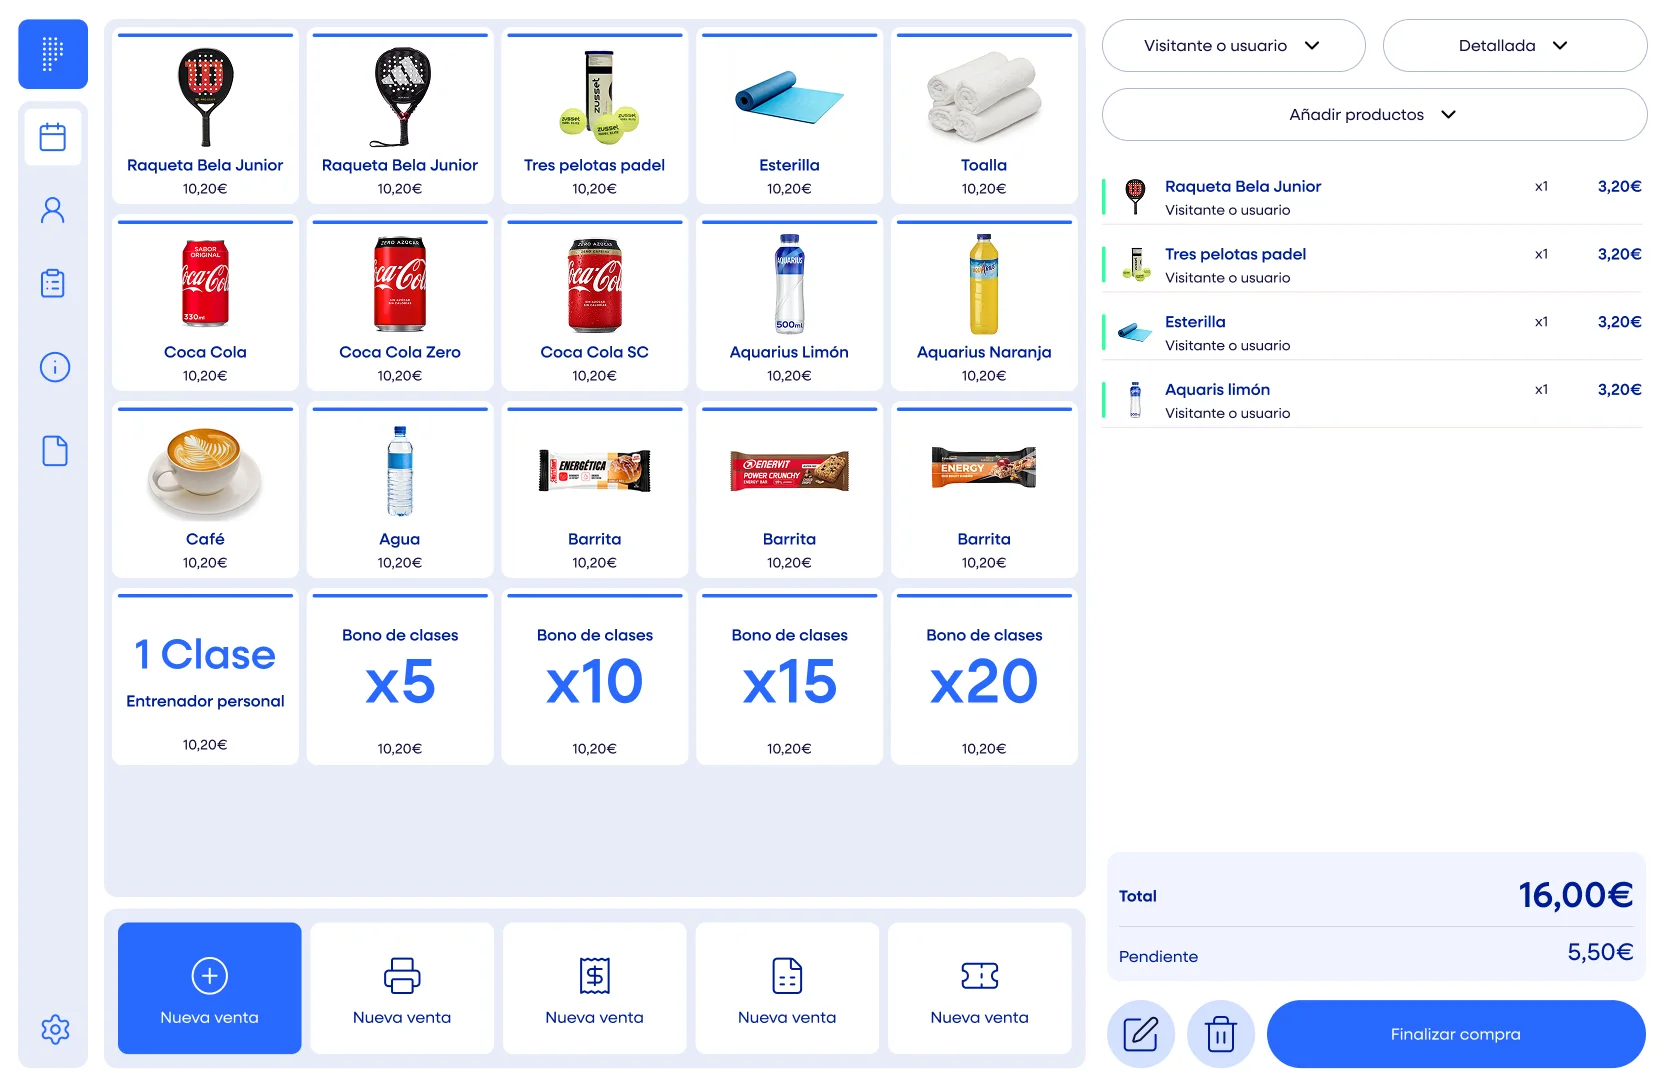Open the clipboard list section in the sidebar

point(52,283)
